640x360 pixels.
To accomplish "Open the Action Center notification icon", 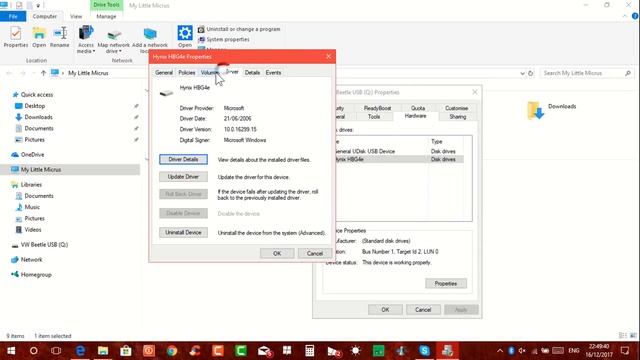I will (625, 351).
